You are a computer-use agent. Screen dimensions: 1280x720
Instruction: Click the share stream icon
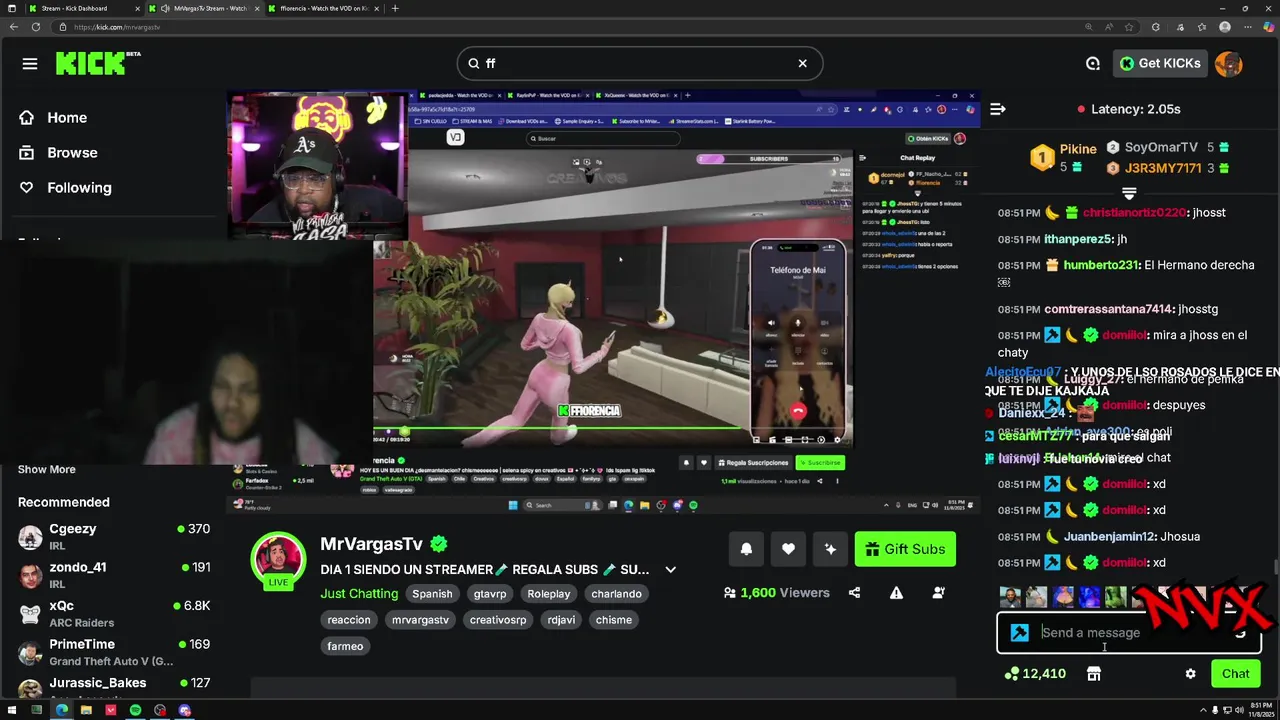click(x=854, y=592)
